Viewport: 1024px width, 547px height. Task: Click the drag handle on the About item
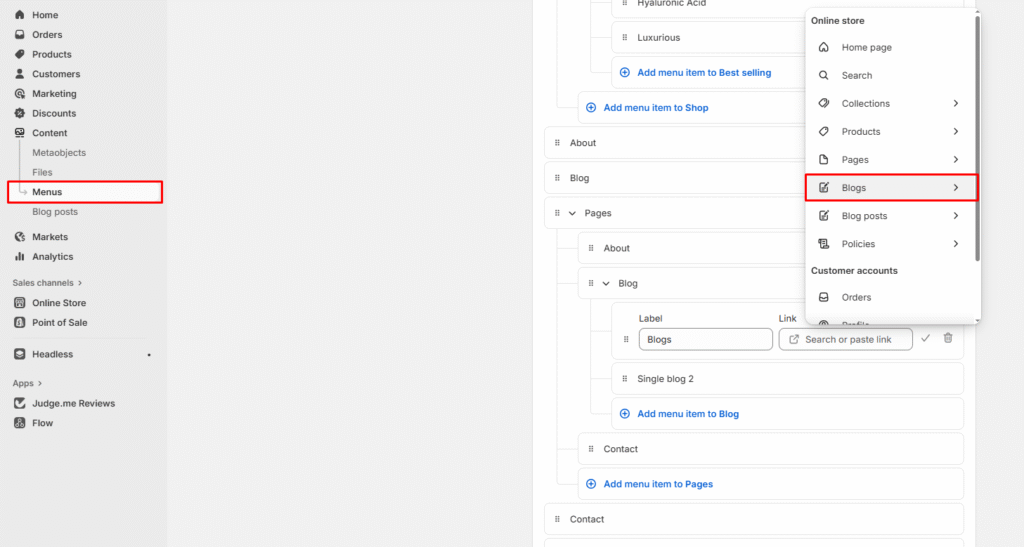coord(557,143)
